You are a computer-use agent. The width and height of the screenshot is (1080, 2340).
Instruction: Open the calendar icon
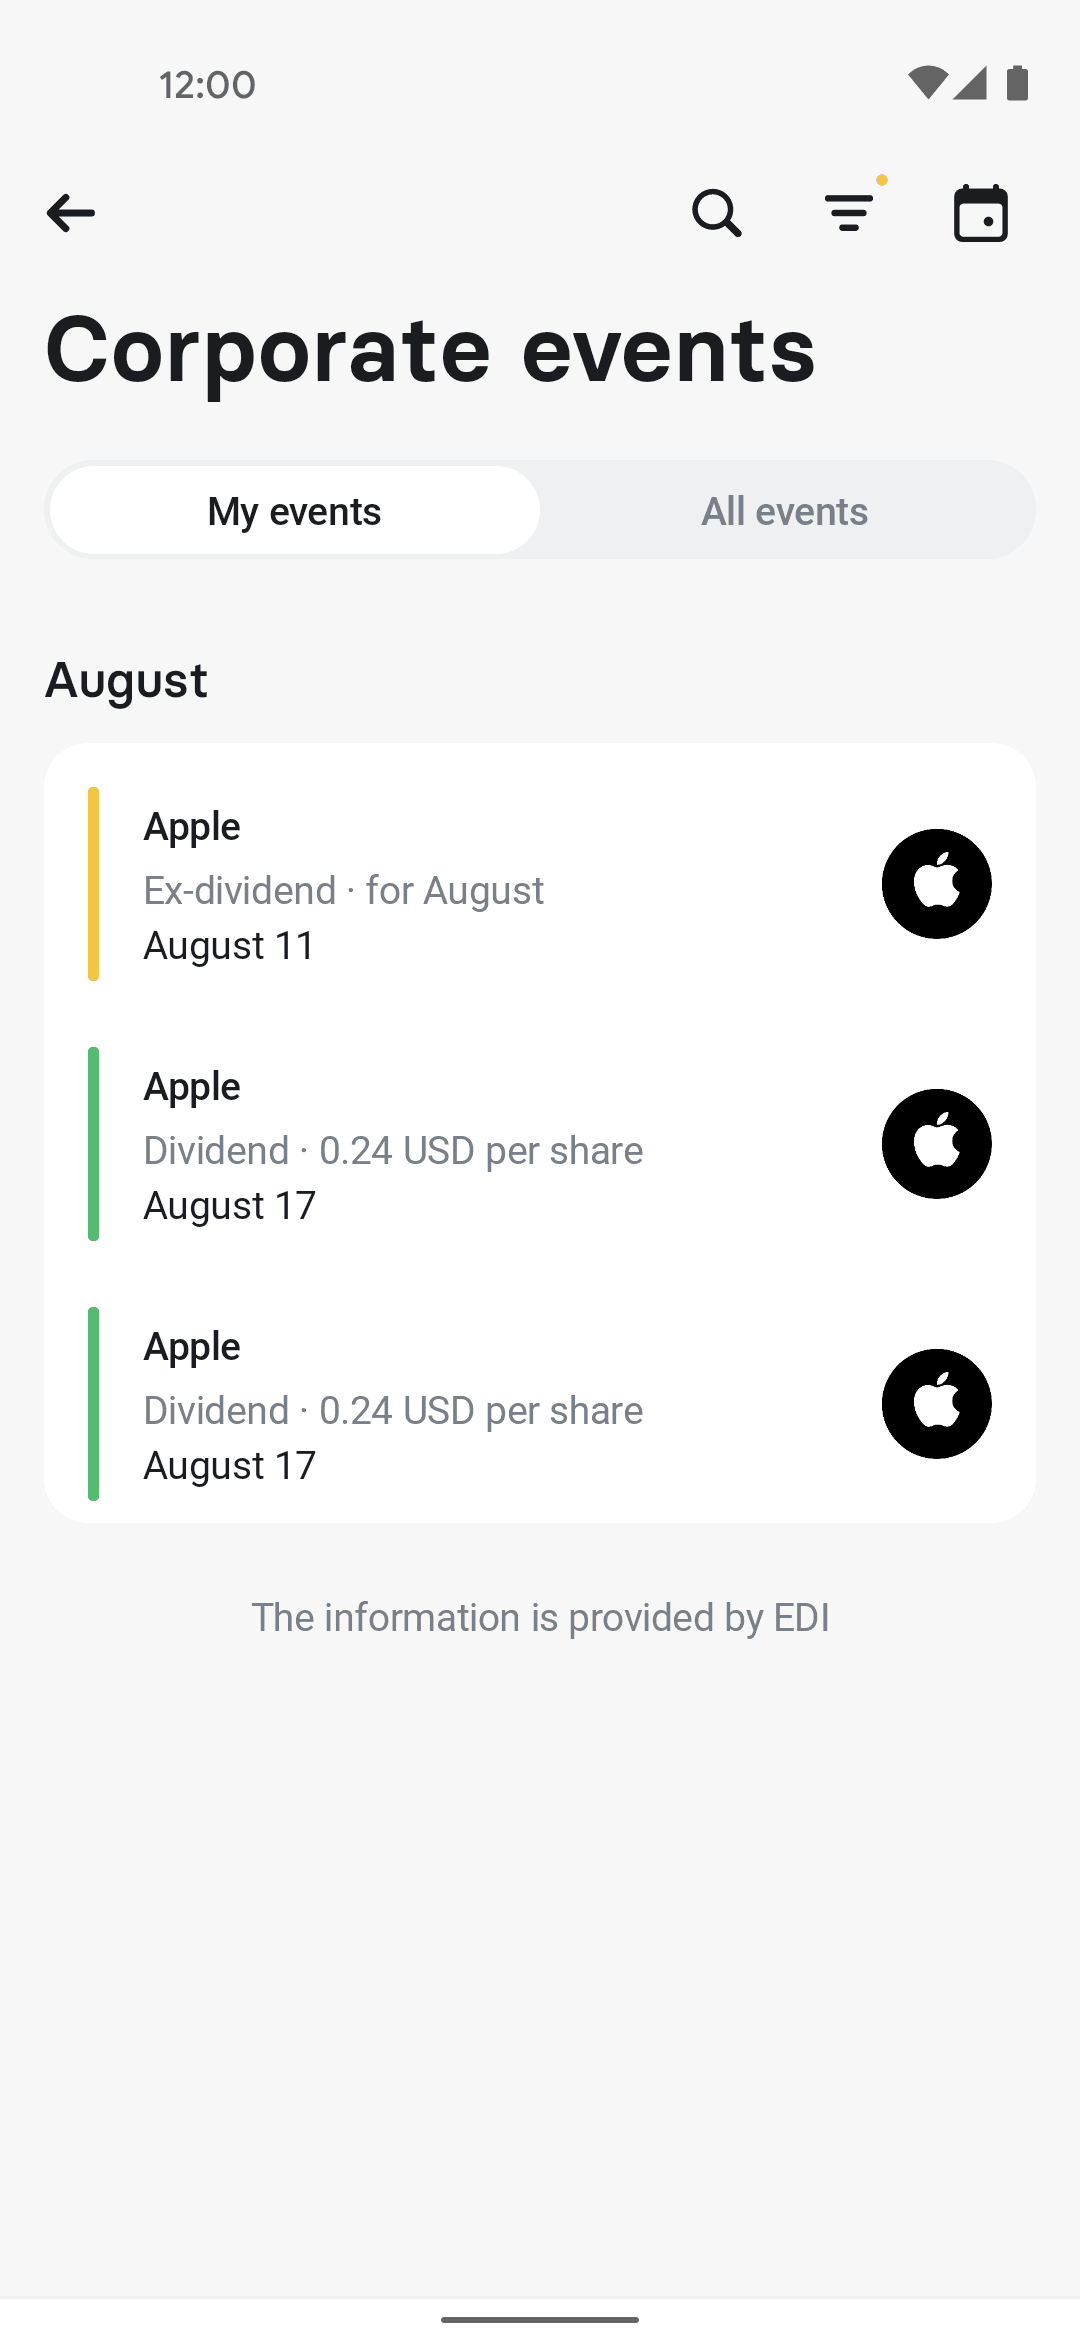coord(981,213)
